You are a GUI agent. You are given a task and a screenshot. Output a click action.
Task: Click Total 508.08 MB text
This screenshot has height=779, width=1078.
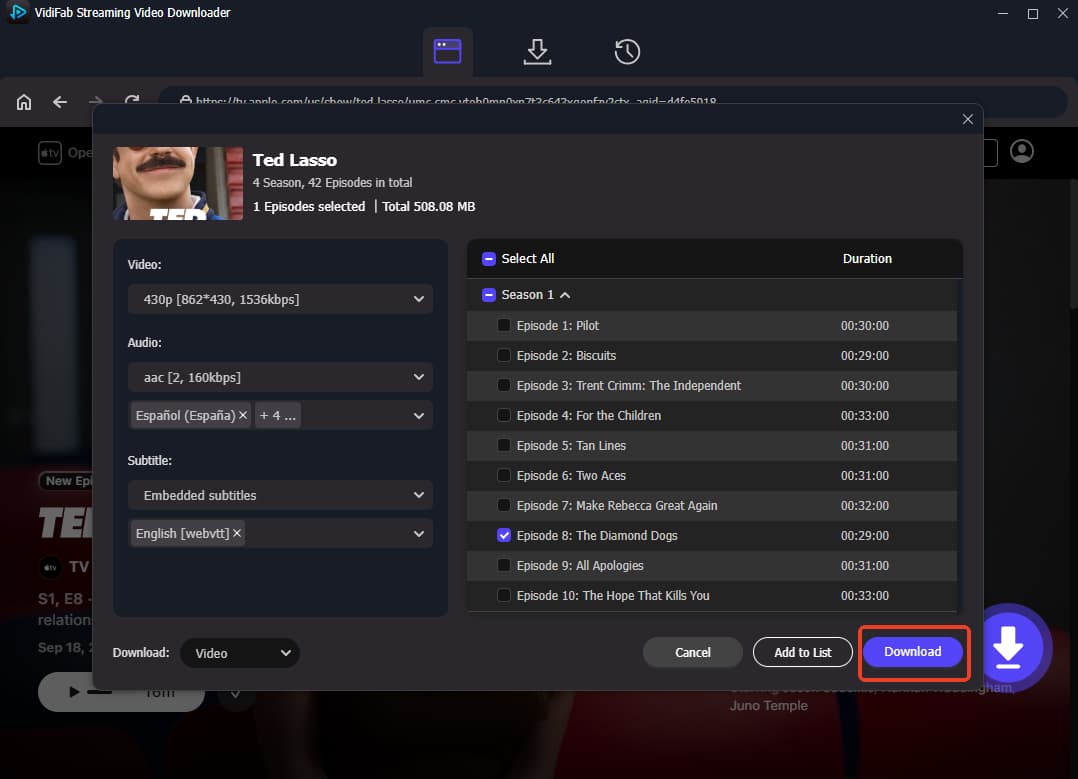pos(428,206)
